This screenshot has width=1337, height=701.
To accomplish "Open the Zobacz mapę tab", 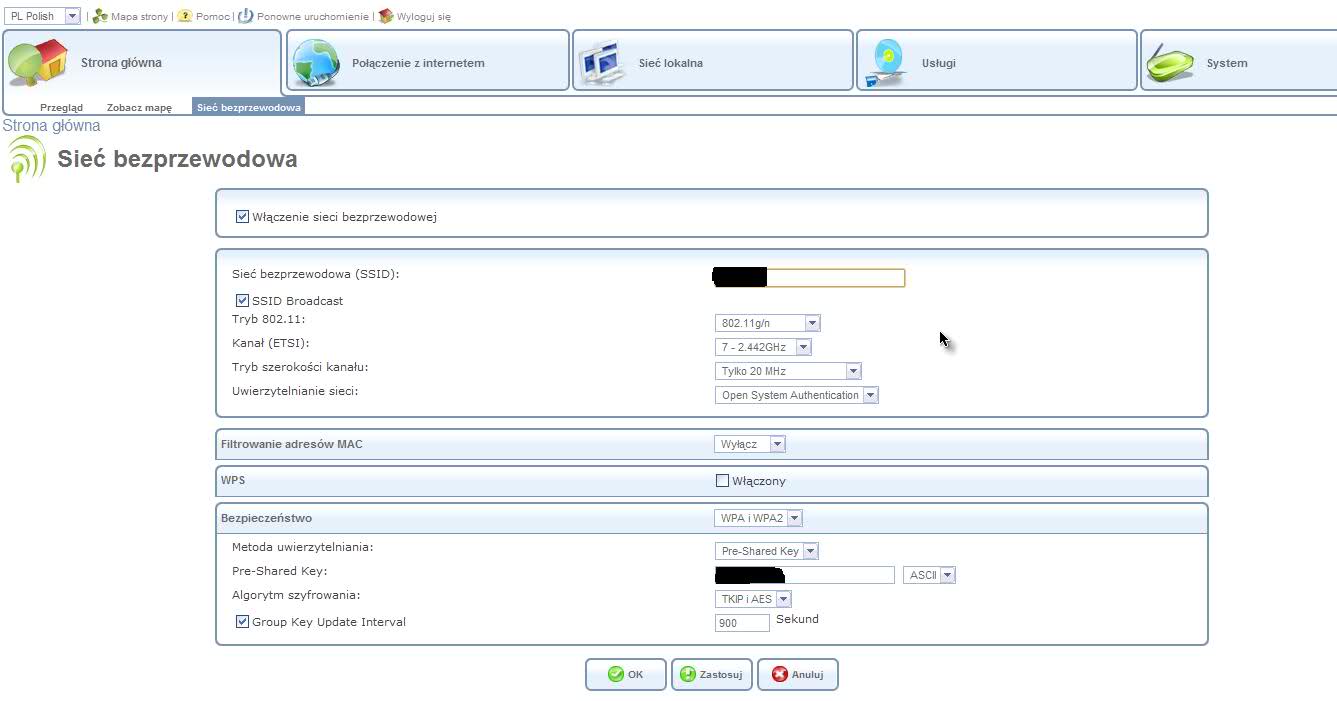I will pos(139,107).
